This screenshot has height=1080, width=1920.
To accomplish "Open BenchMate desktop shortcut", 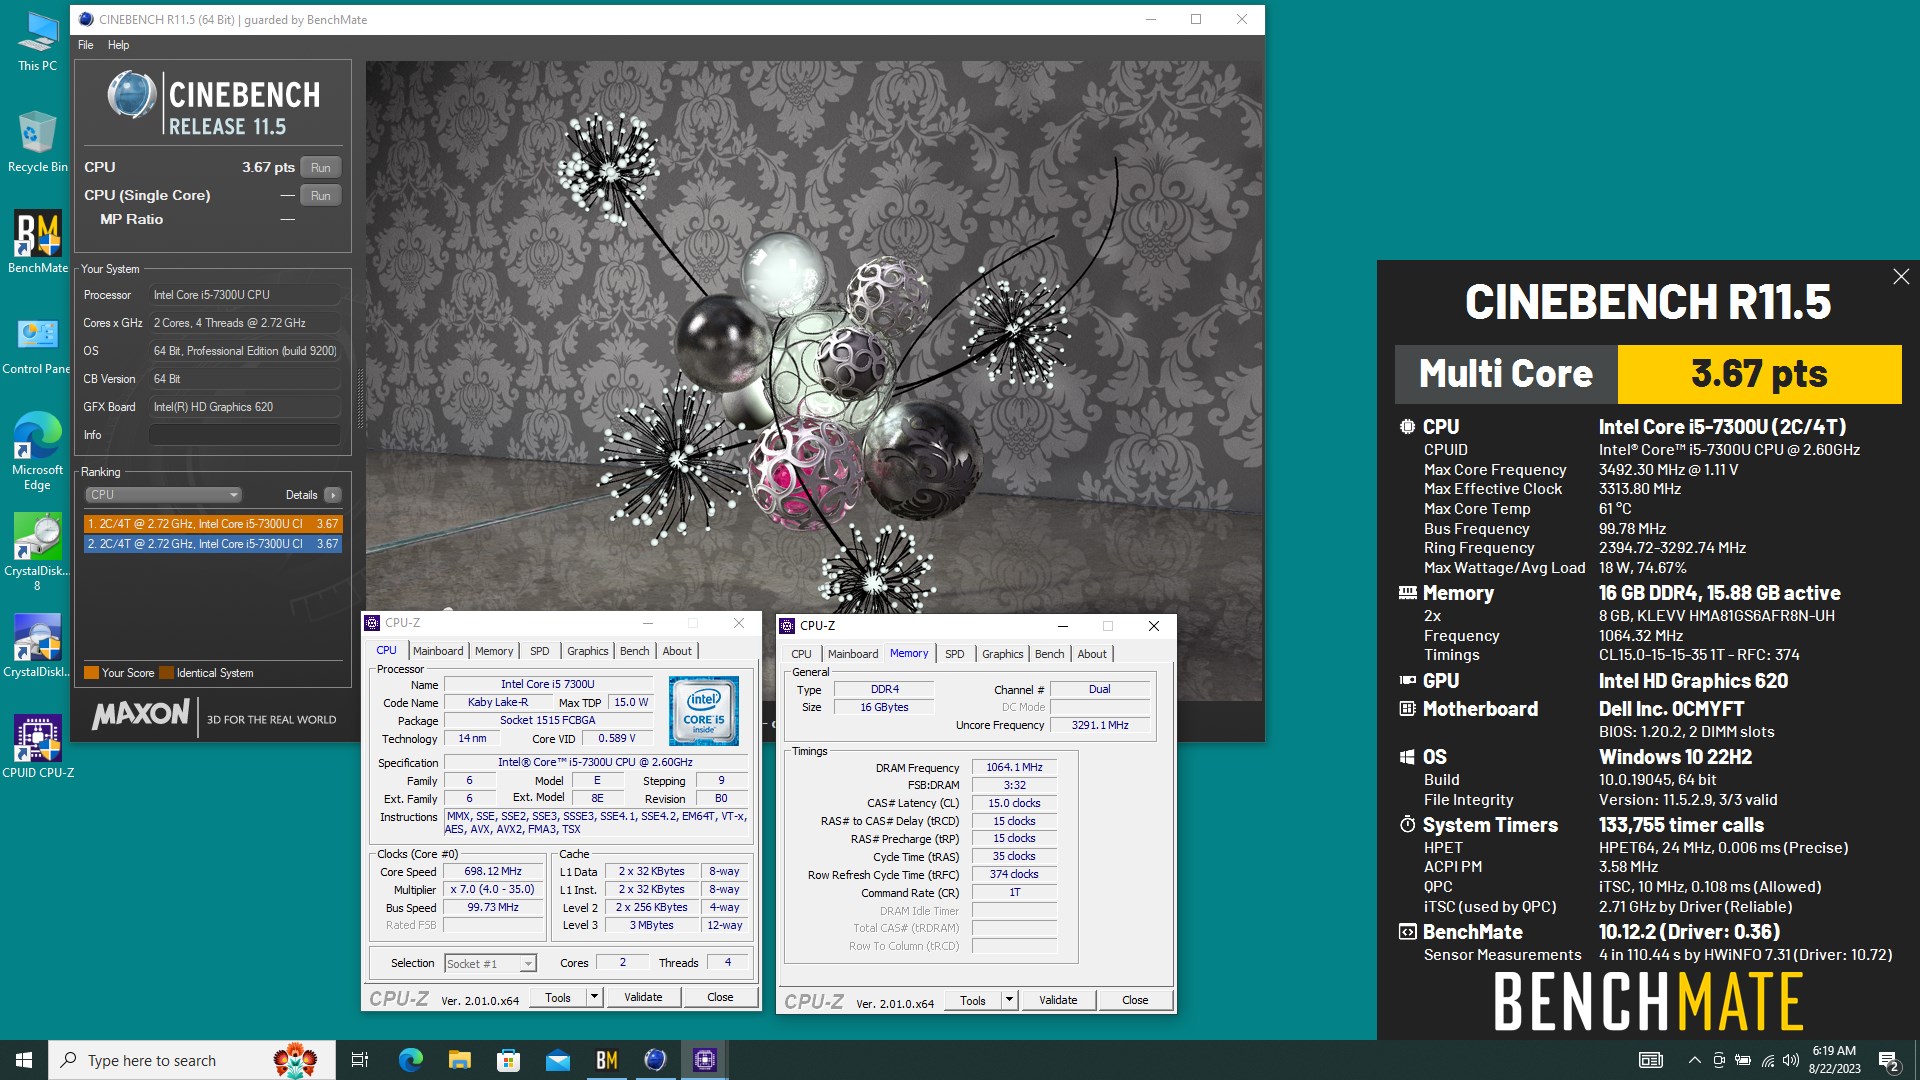I will pyautogui.click(x=37, y=241).
